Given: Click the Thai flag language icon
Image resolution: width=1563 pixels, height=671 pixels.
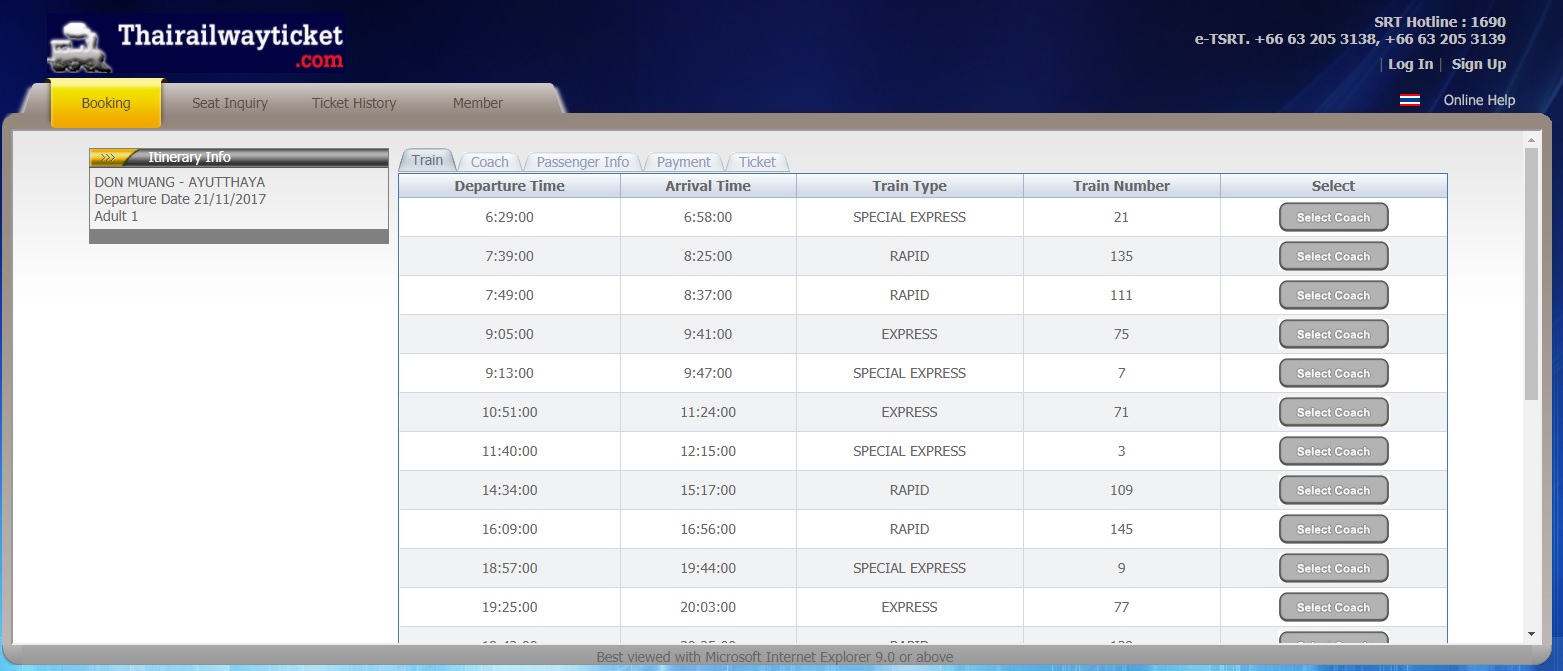Looking at the screenshot, I should pos(1410,100).
